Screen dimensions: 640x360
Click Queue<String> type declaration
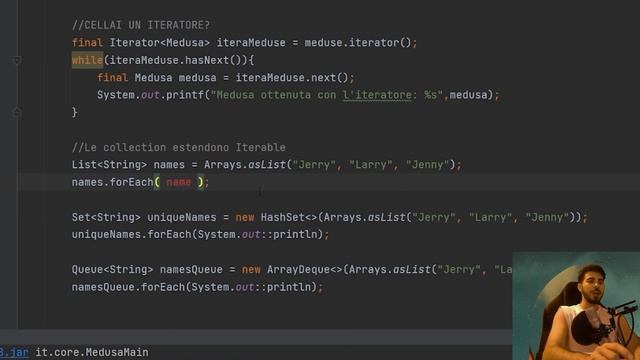pos(113,269)
